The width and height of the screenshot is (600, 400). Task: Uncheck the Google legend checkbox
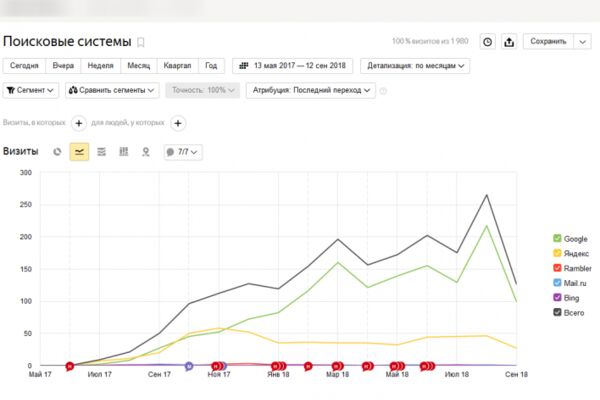tap(557, 238)
